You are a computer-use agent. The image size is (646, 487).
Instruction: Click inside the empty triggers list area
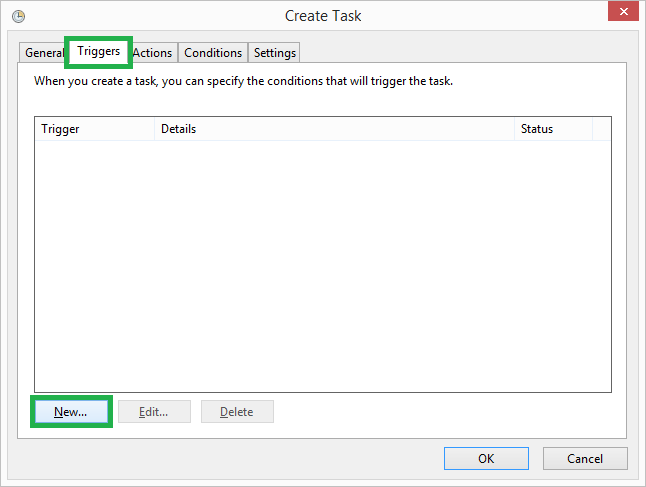pos(323,266)
